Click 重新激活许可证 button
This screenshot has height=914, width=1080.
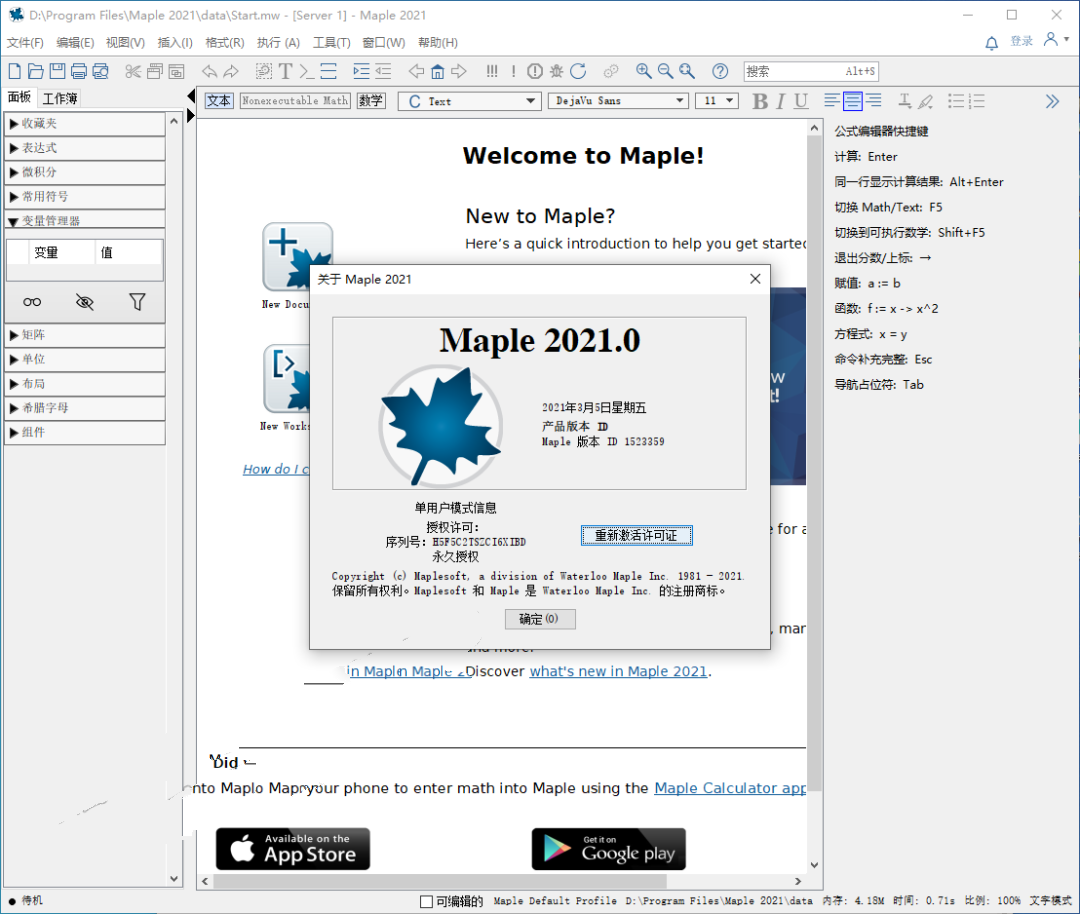click(636, 535)
